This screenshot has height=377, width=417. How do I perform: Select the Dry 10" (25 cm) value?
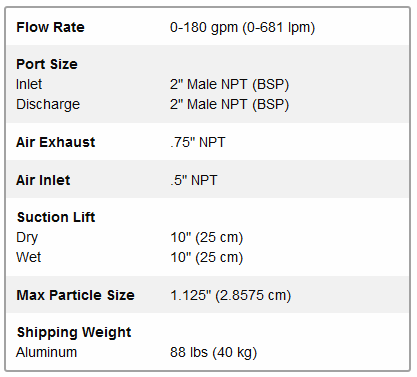(207, 238)
